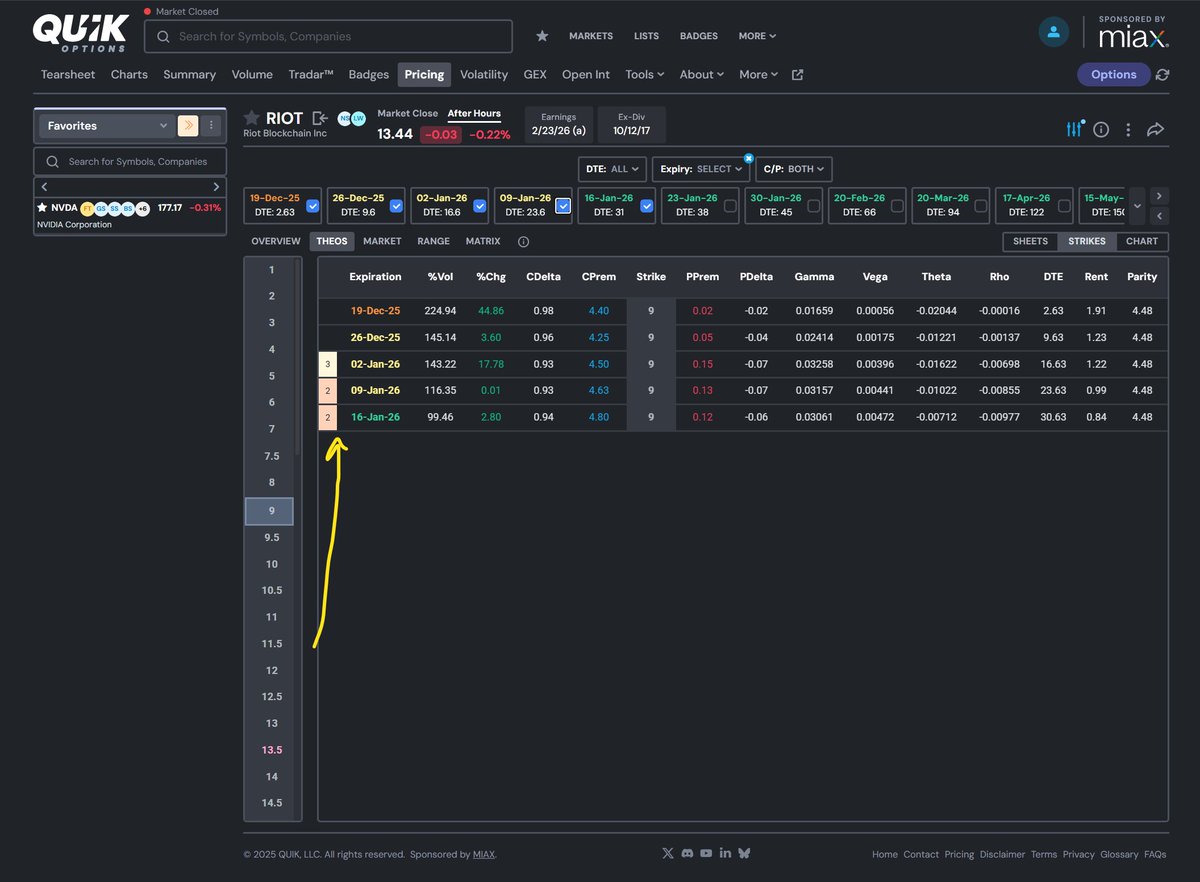Open the YouTube footer icon
The image size is (1200, 882).
coord(706,853)
